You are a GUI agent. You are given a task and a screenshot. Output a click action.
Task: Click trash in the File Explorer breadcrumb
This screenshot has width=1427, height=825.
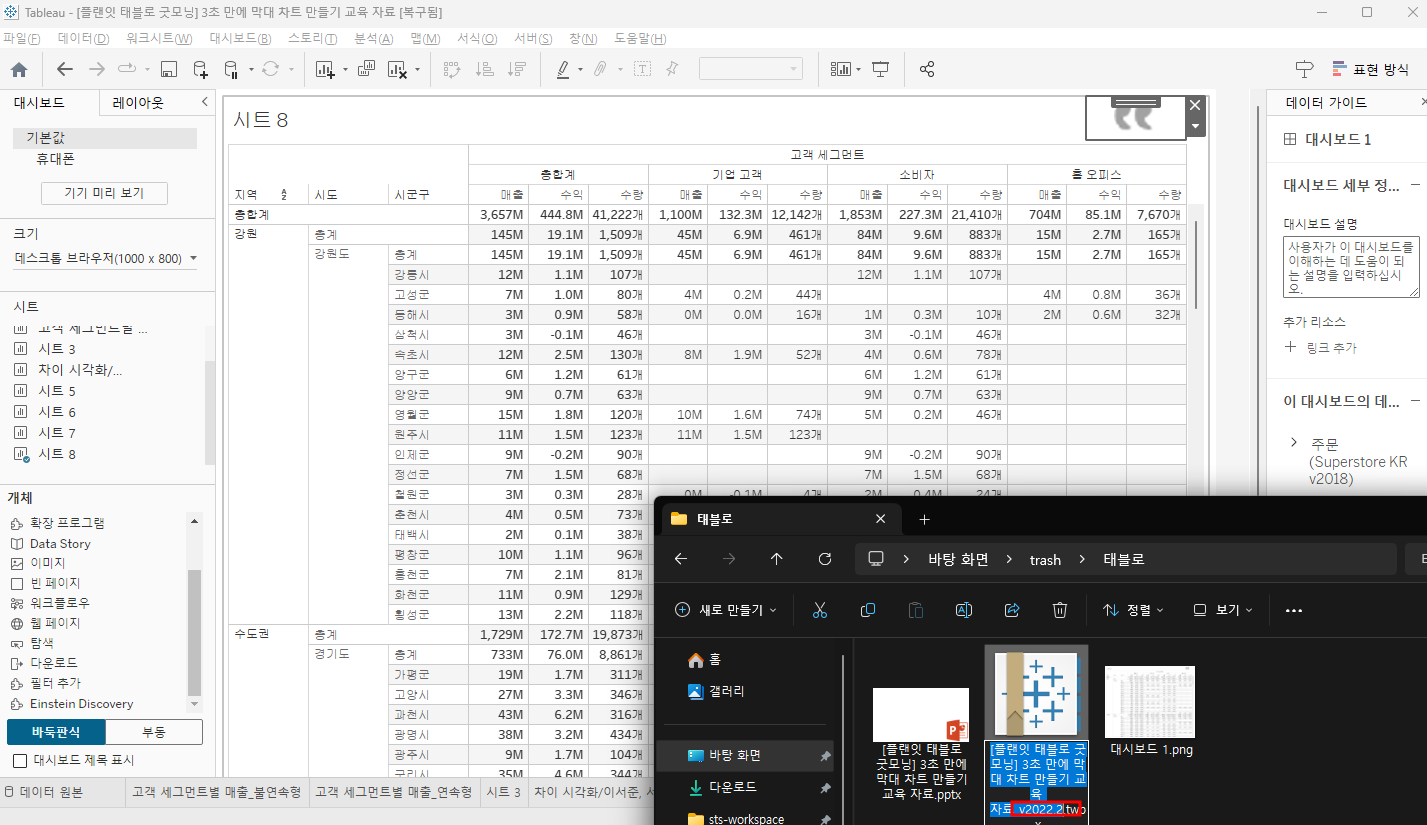coord(1045,559)
